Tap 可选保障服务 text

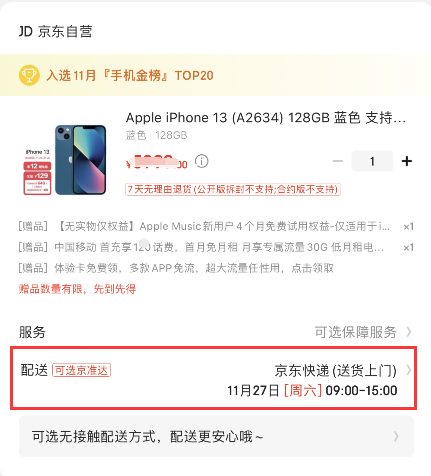355,332
